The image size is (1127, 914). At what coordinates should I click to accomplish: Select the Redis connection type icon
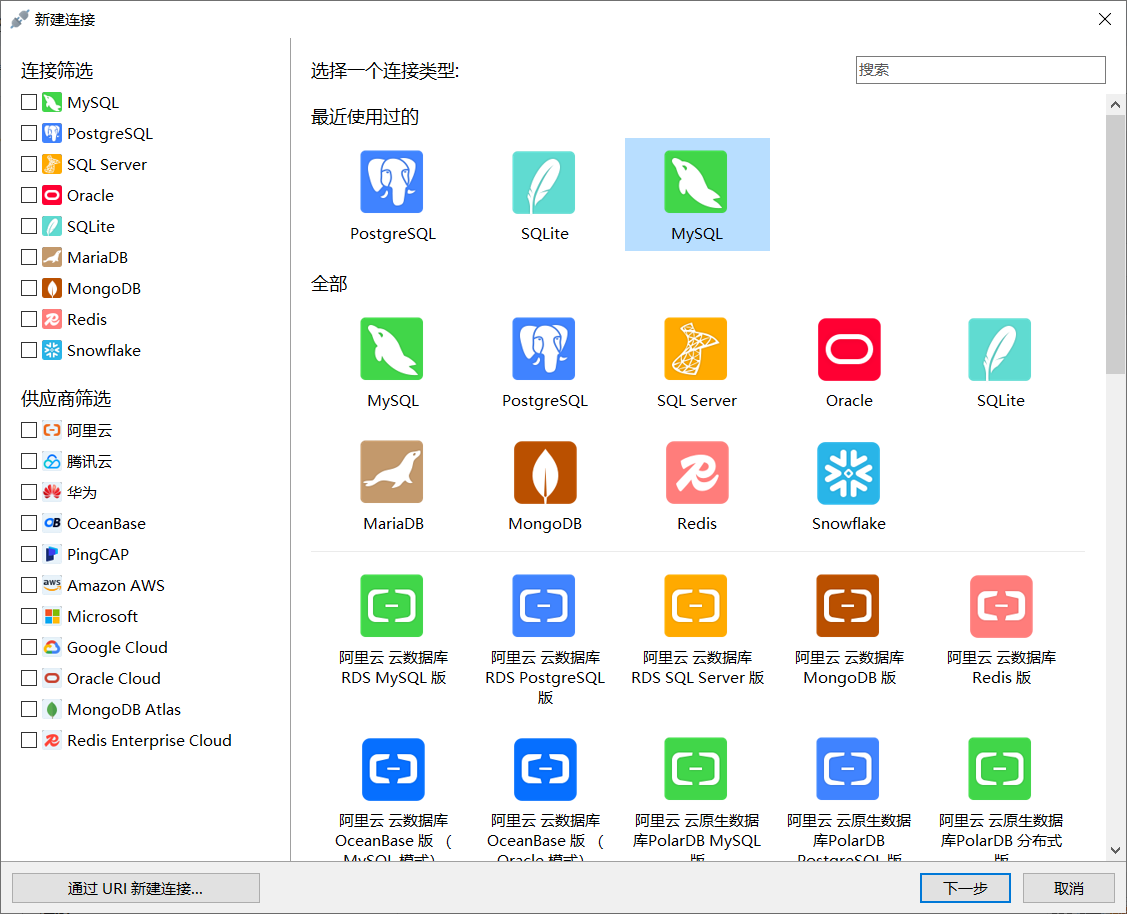click(x=696, y=472)
